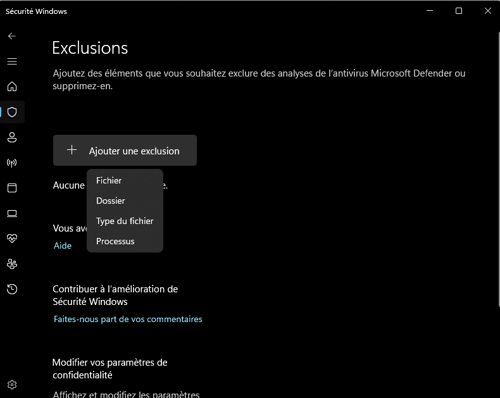This screenshot has height=398, width=500.
Task: Choose Dossier from the exclusion menu
Action: (125, 201)
